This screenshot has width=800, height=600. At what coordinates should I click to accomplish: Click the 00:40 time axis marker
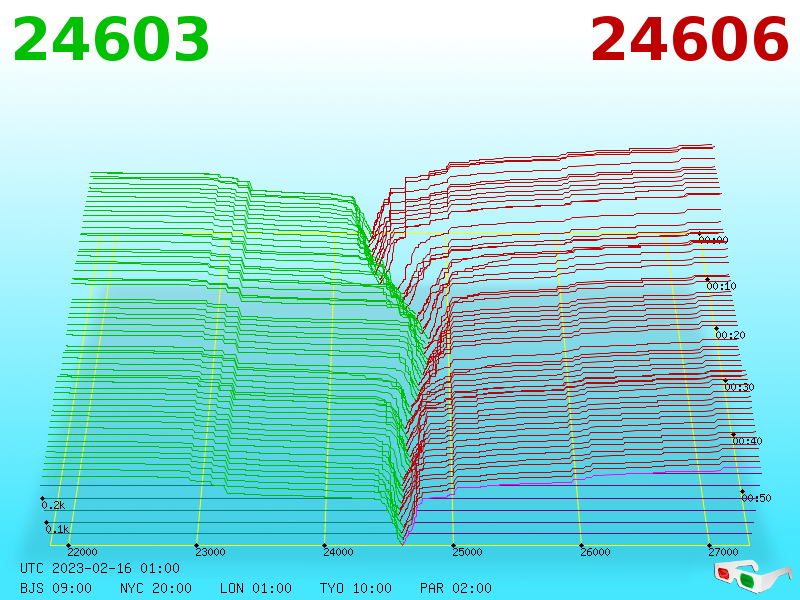pyautogui.click(x=747, y=441)
